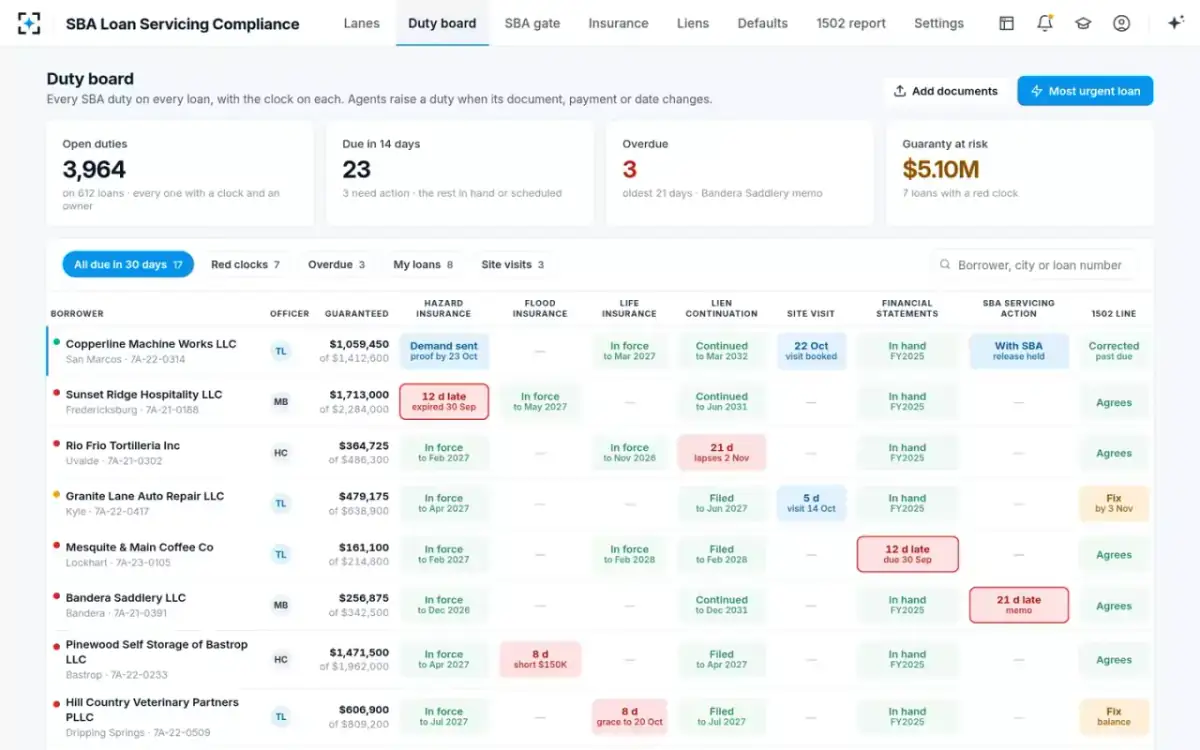Open the Fix by 3 Nov 1502 cell
Viewport: 1200px width, 750px height.
coord(1114,503)
